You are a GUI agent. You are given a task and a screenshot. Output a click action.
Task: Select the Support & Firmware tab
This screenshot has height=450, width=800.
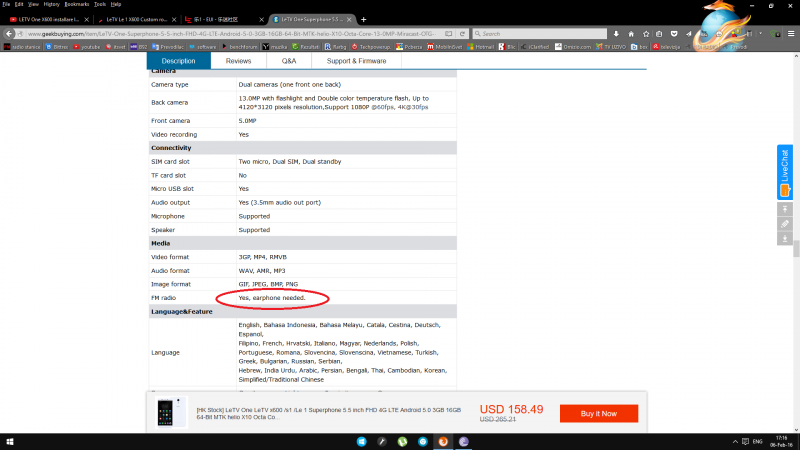(x=356, y=61)
